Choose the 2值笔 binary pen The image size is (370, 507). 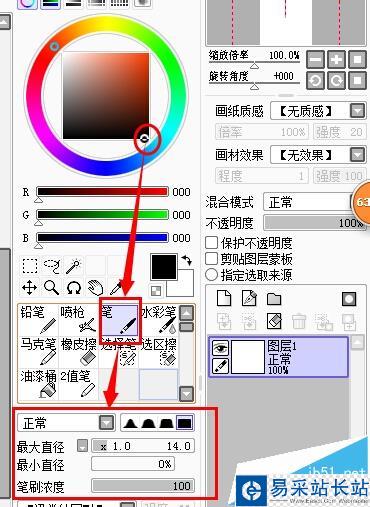tap(78, 384)
